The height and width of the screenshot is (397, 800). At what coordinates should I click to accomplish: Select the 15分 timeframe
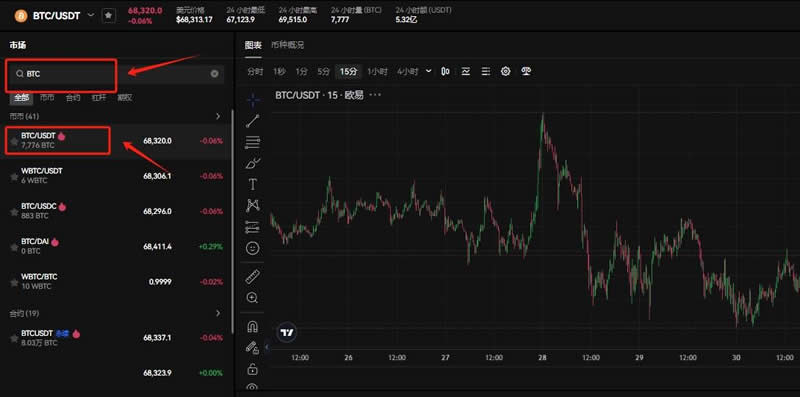348,71
